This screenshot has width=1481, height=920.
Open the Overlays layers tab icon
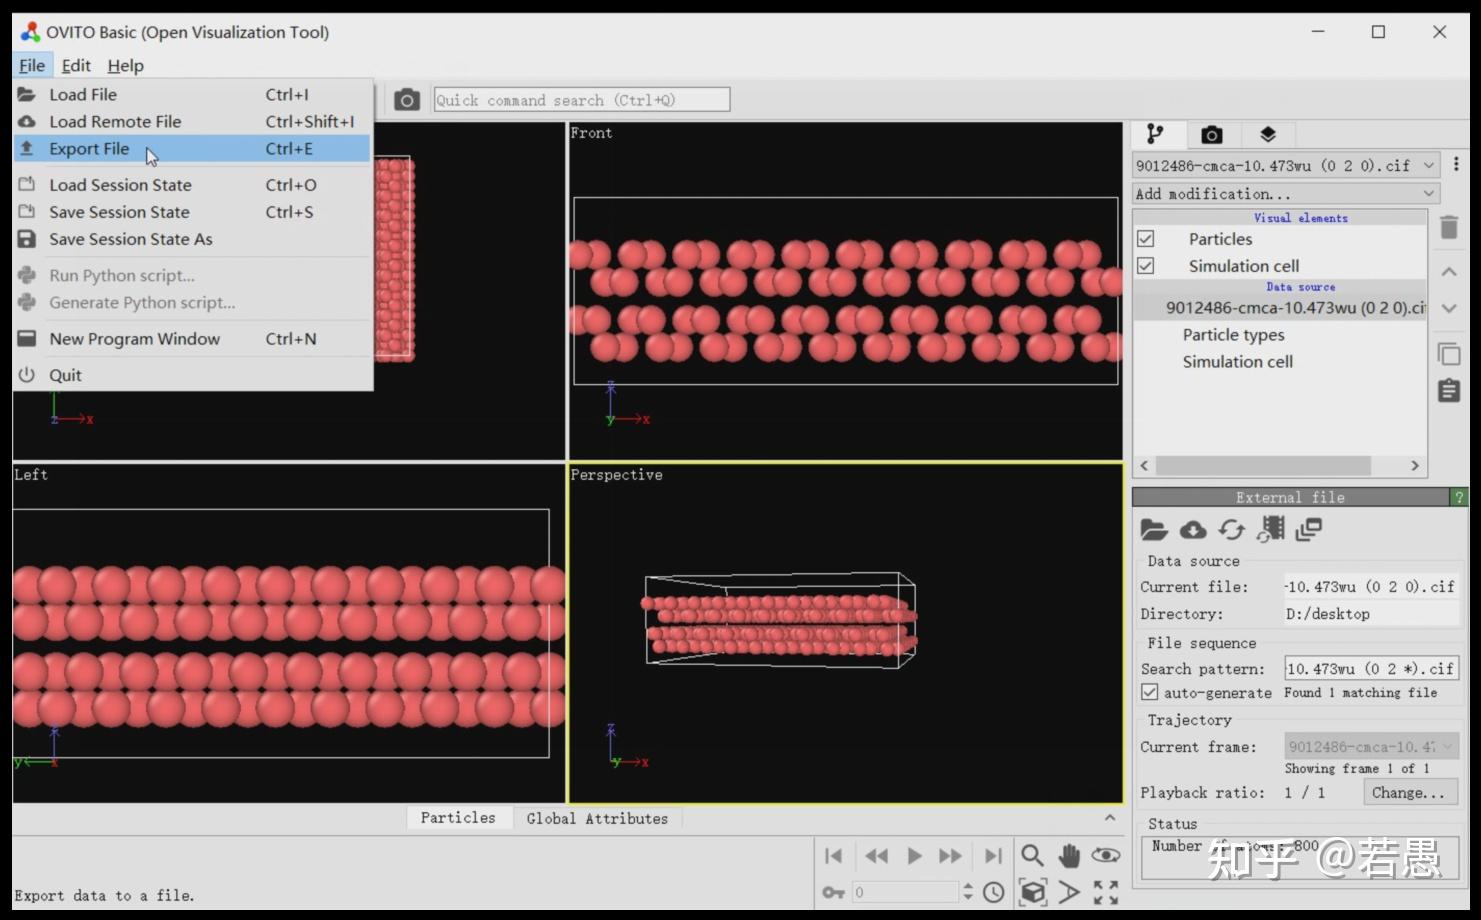tap(1267, 134)
